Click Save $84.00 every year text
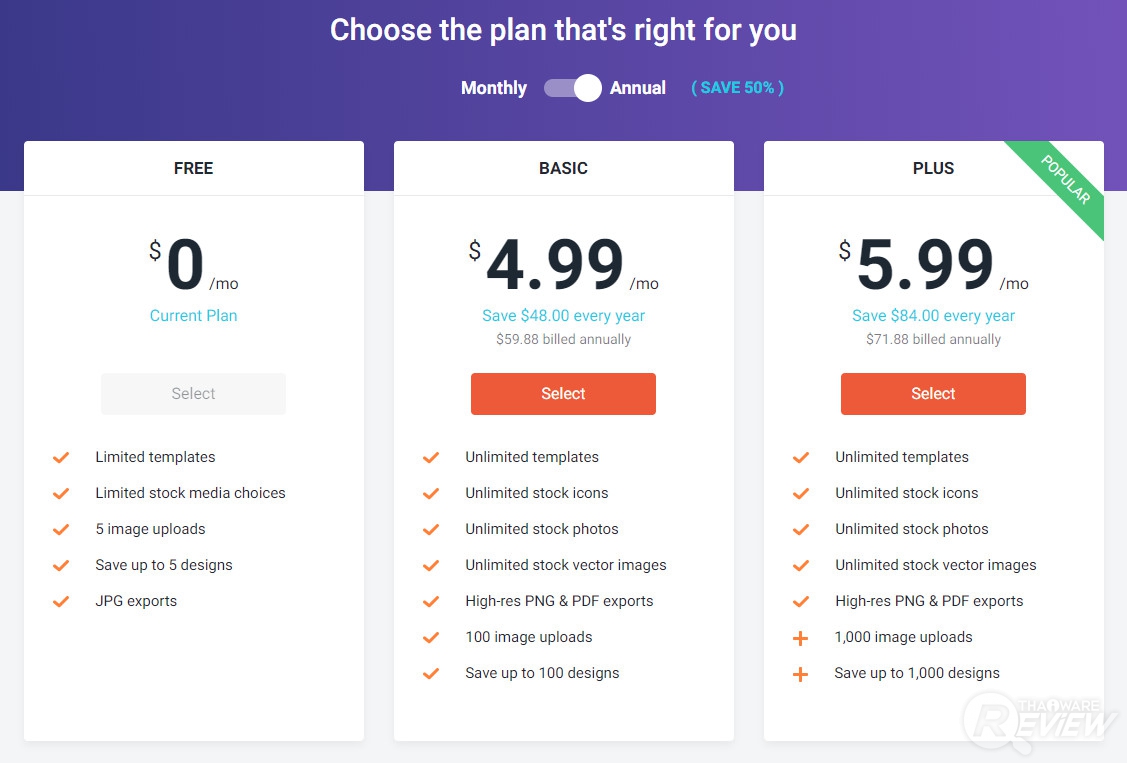1127x763 pixels. 933,316
